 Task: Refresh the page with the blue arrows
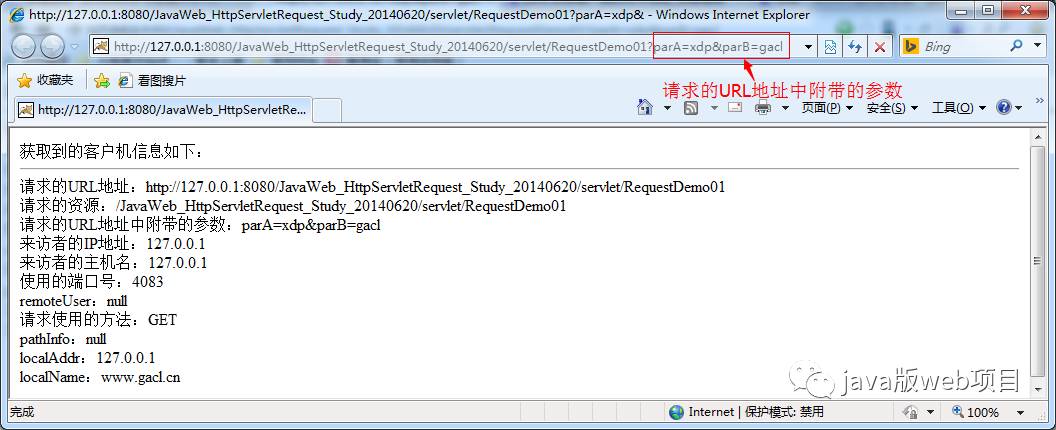pos(855,47)
